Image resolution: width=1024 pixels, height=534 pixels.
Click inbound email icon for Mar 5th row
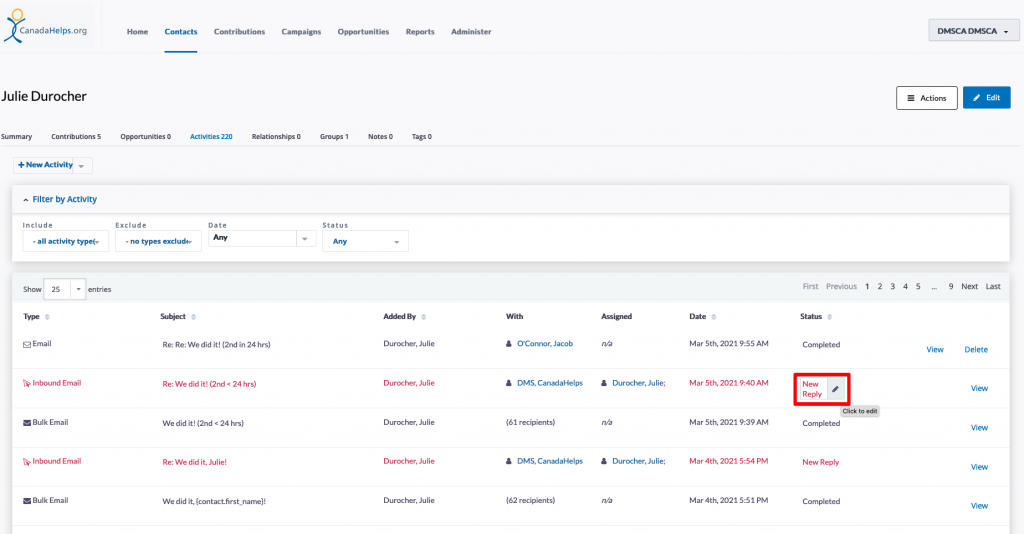pos(27,383)
